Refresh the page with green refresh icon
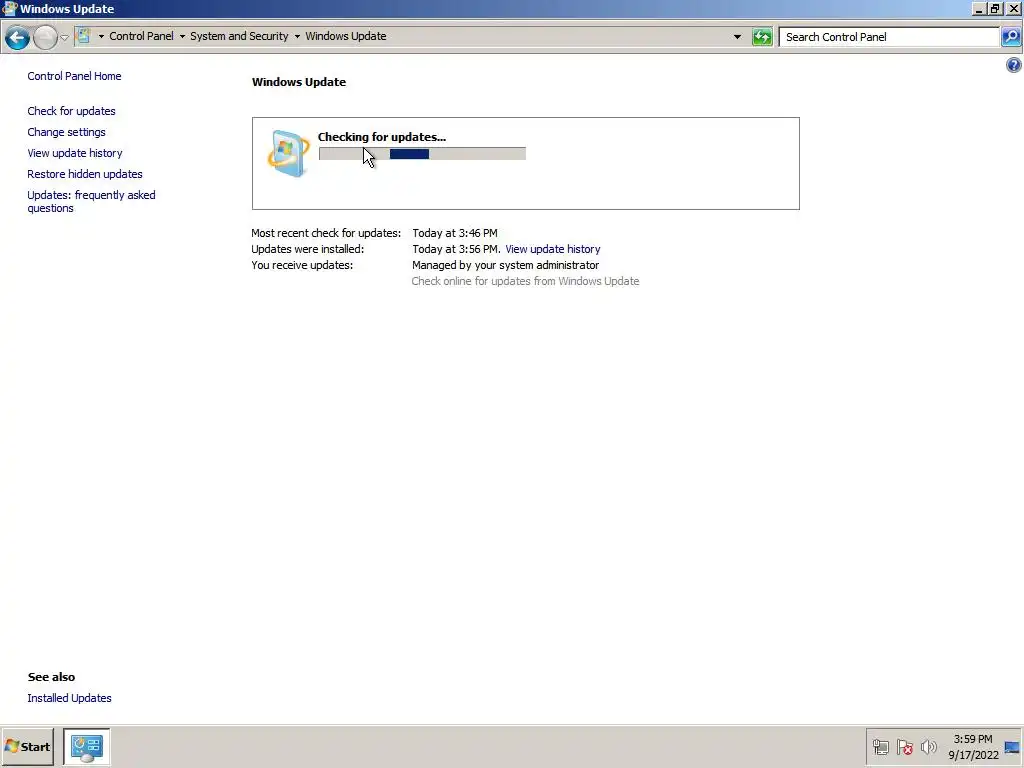 pos(761,37)
